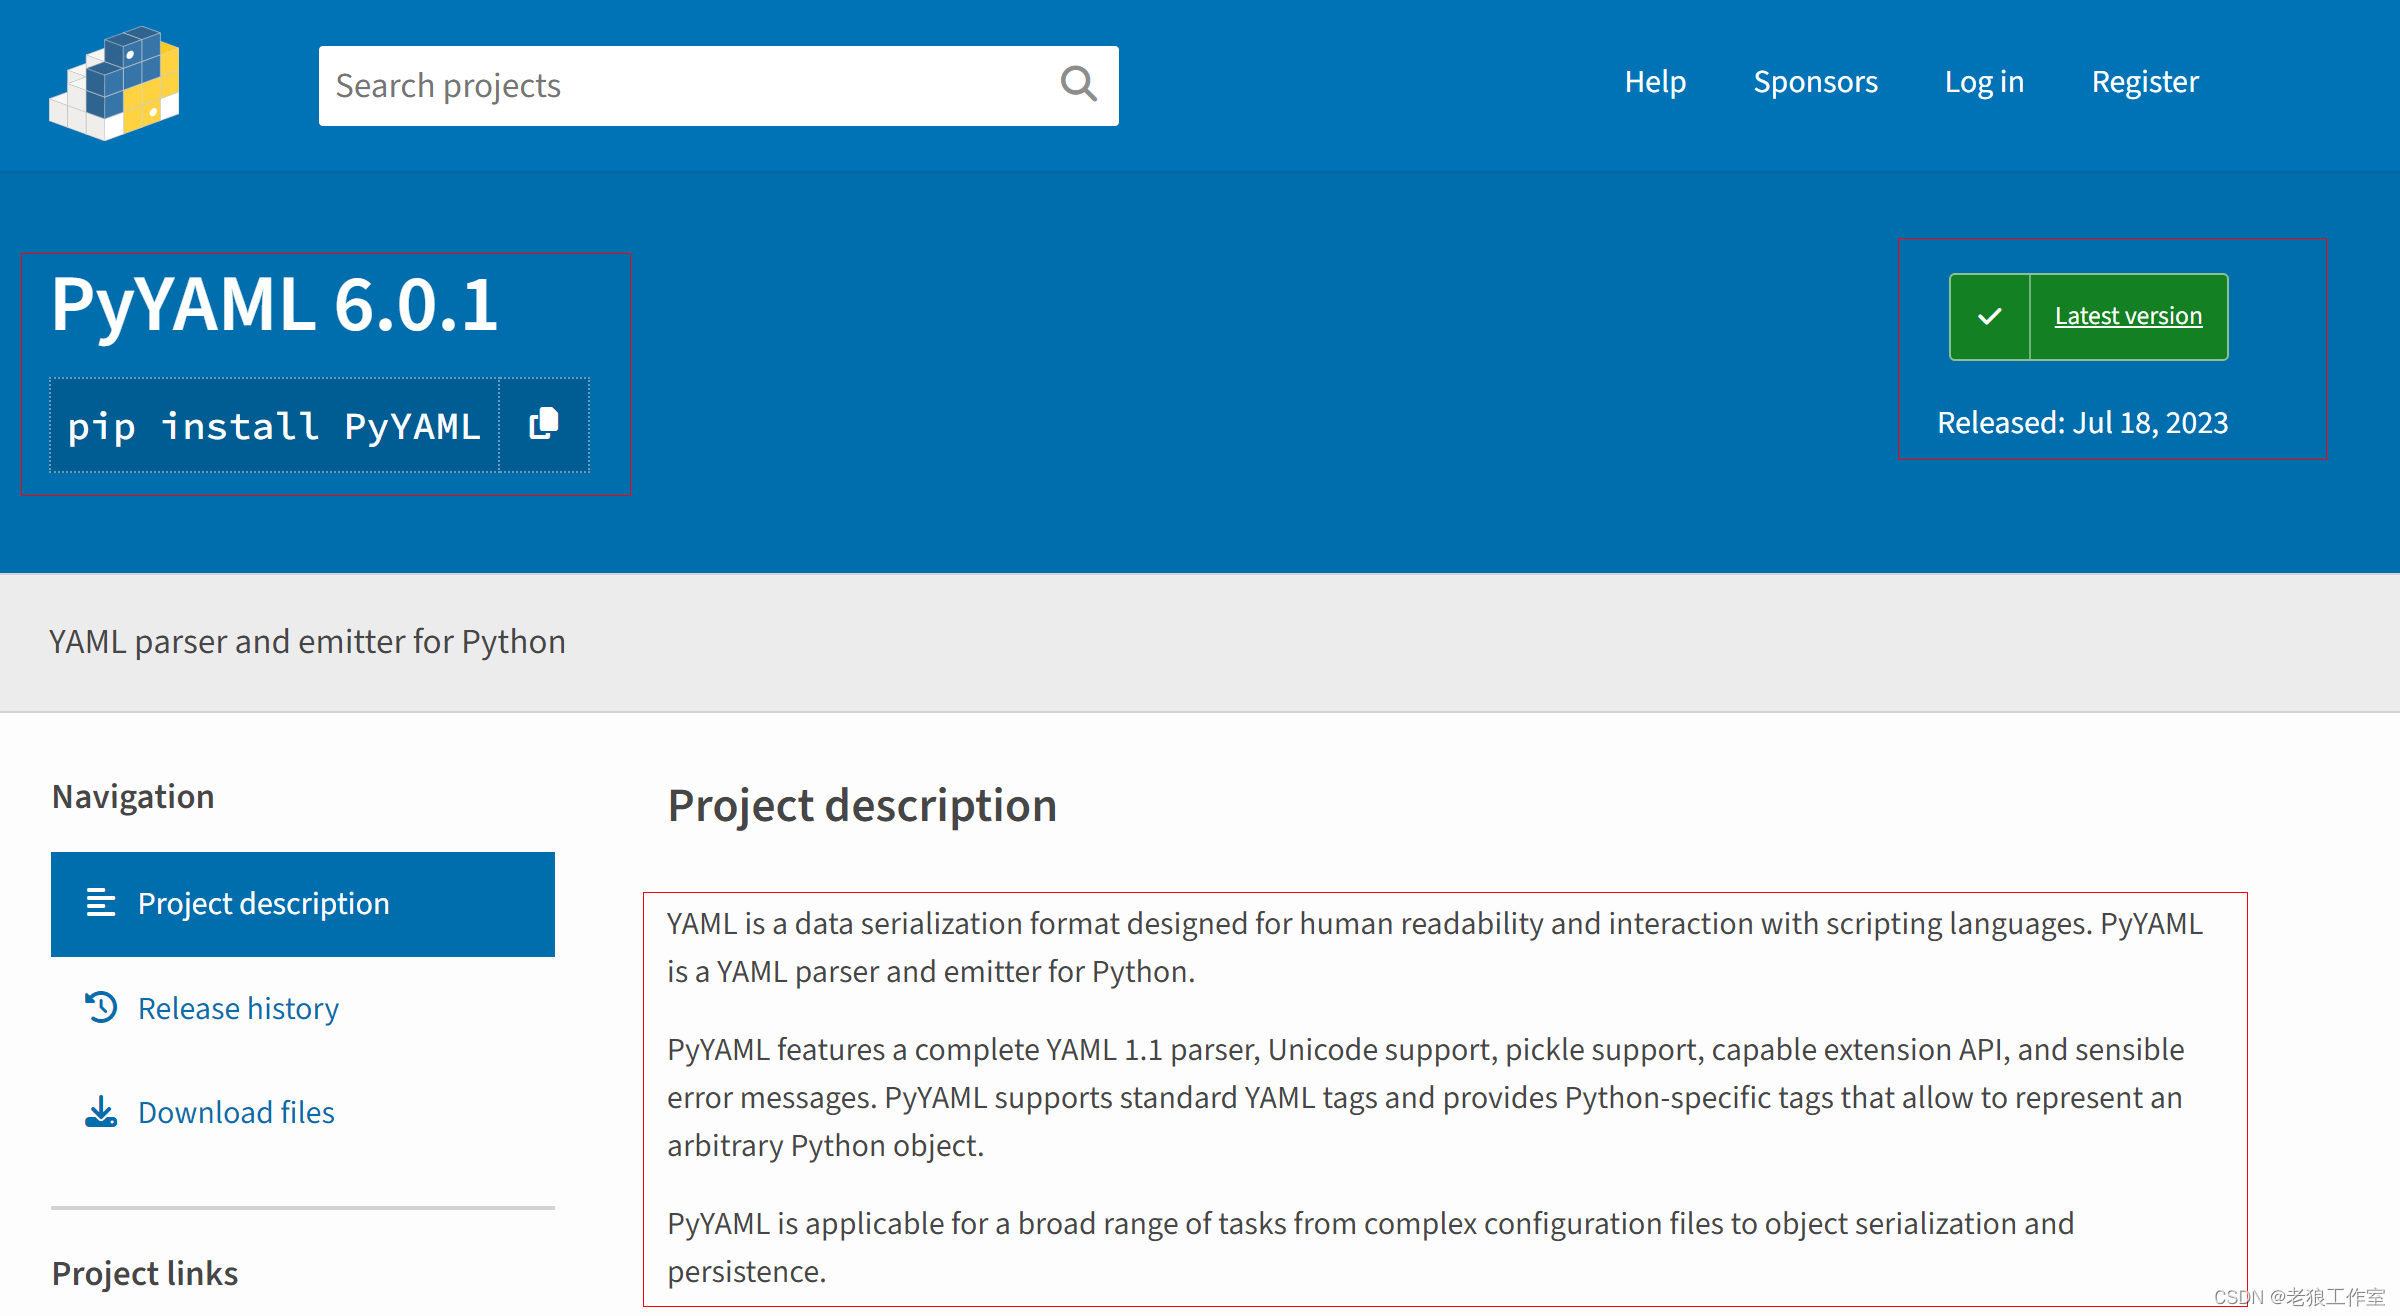
Task: Click the Download files arrow icon
Action: 101,1112
